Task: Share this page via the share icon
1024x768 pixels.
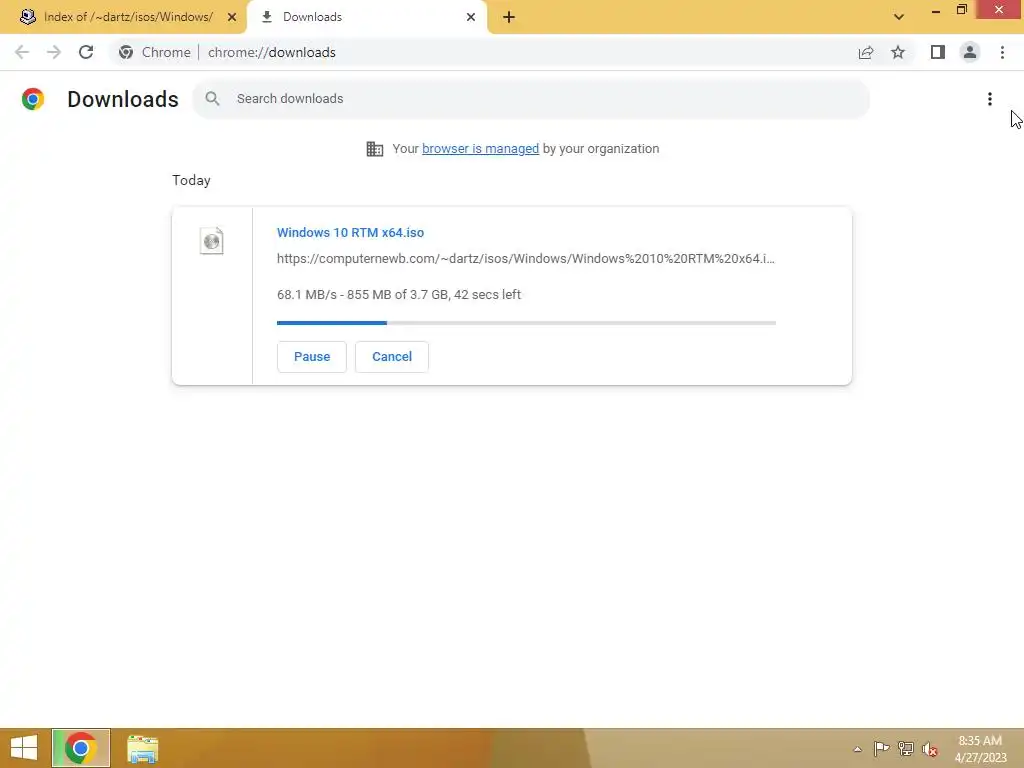Action: pyautogui.click(x=866, y=52)
